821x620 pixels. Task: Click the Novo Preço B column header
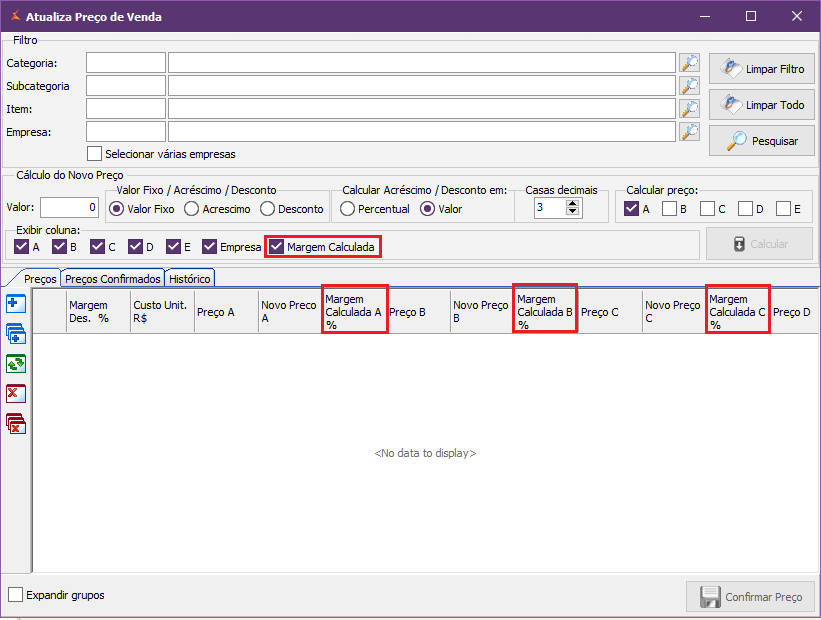pos(482,312)
